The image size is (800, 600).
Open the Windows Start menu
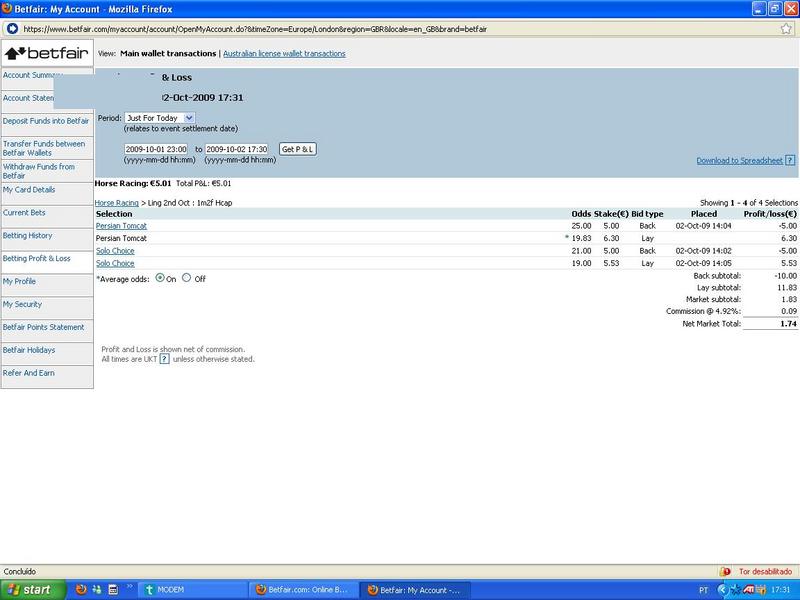click(x=32, y=590)
